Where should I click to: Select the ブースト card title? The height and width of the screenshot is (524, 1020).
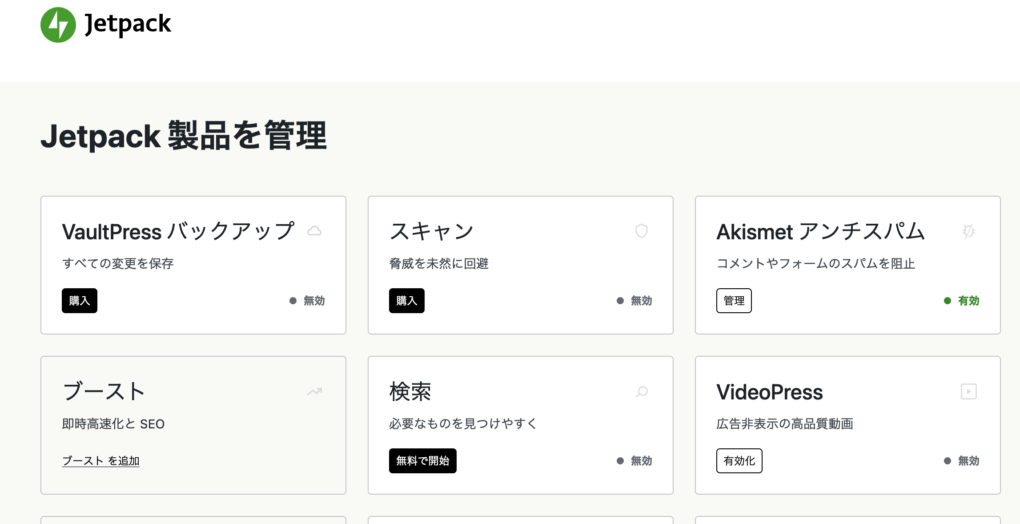tap(104, 392)
